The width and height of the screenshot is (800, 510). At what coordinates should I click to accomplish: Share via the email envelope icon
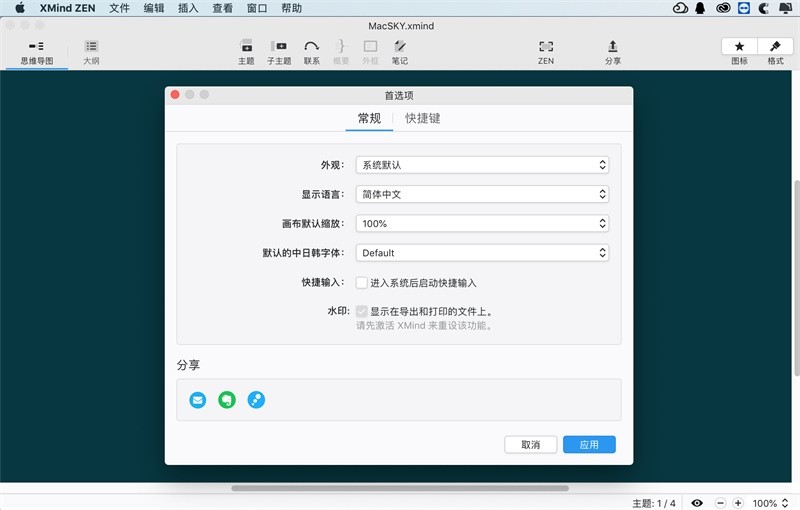(198, 400)
